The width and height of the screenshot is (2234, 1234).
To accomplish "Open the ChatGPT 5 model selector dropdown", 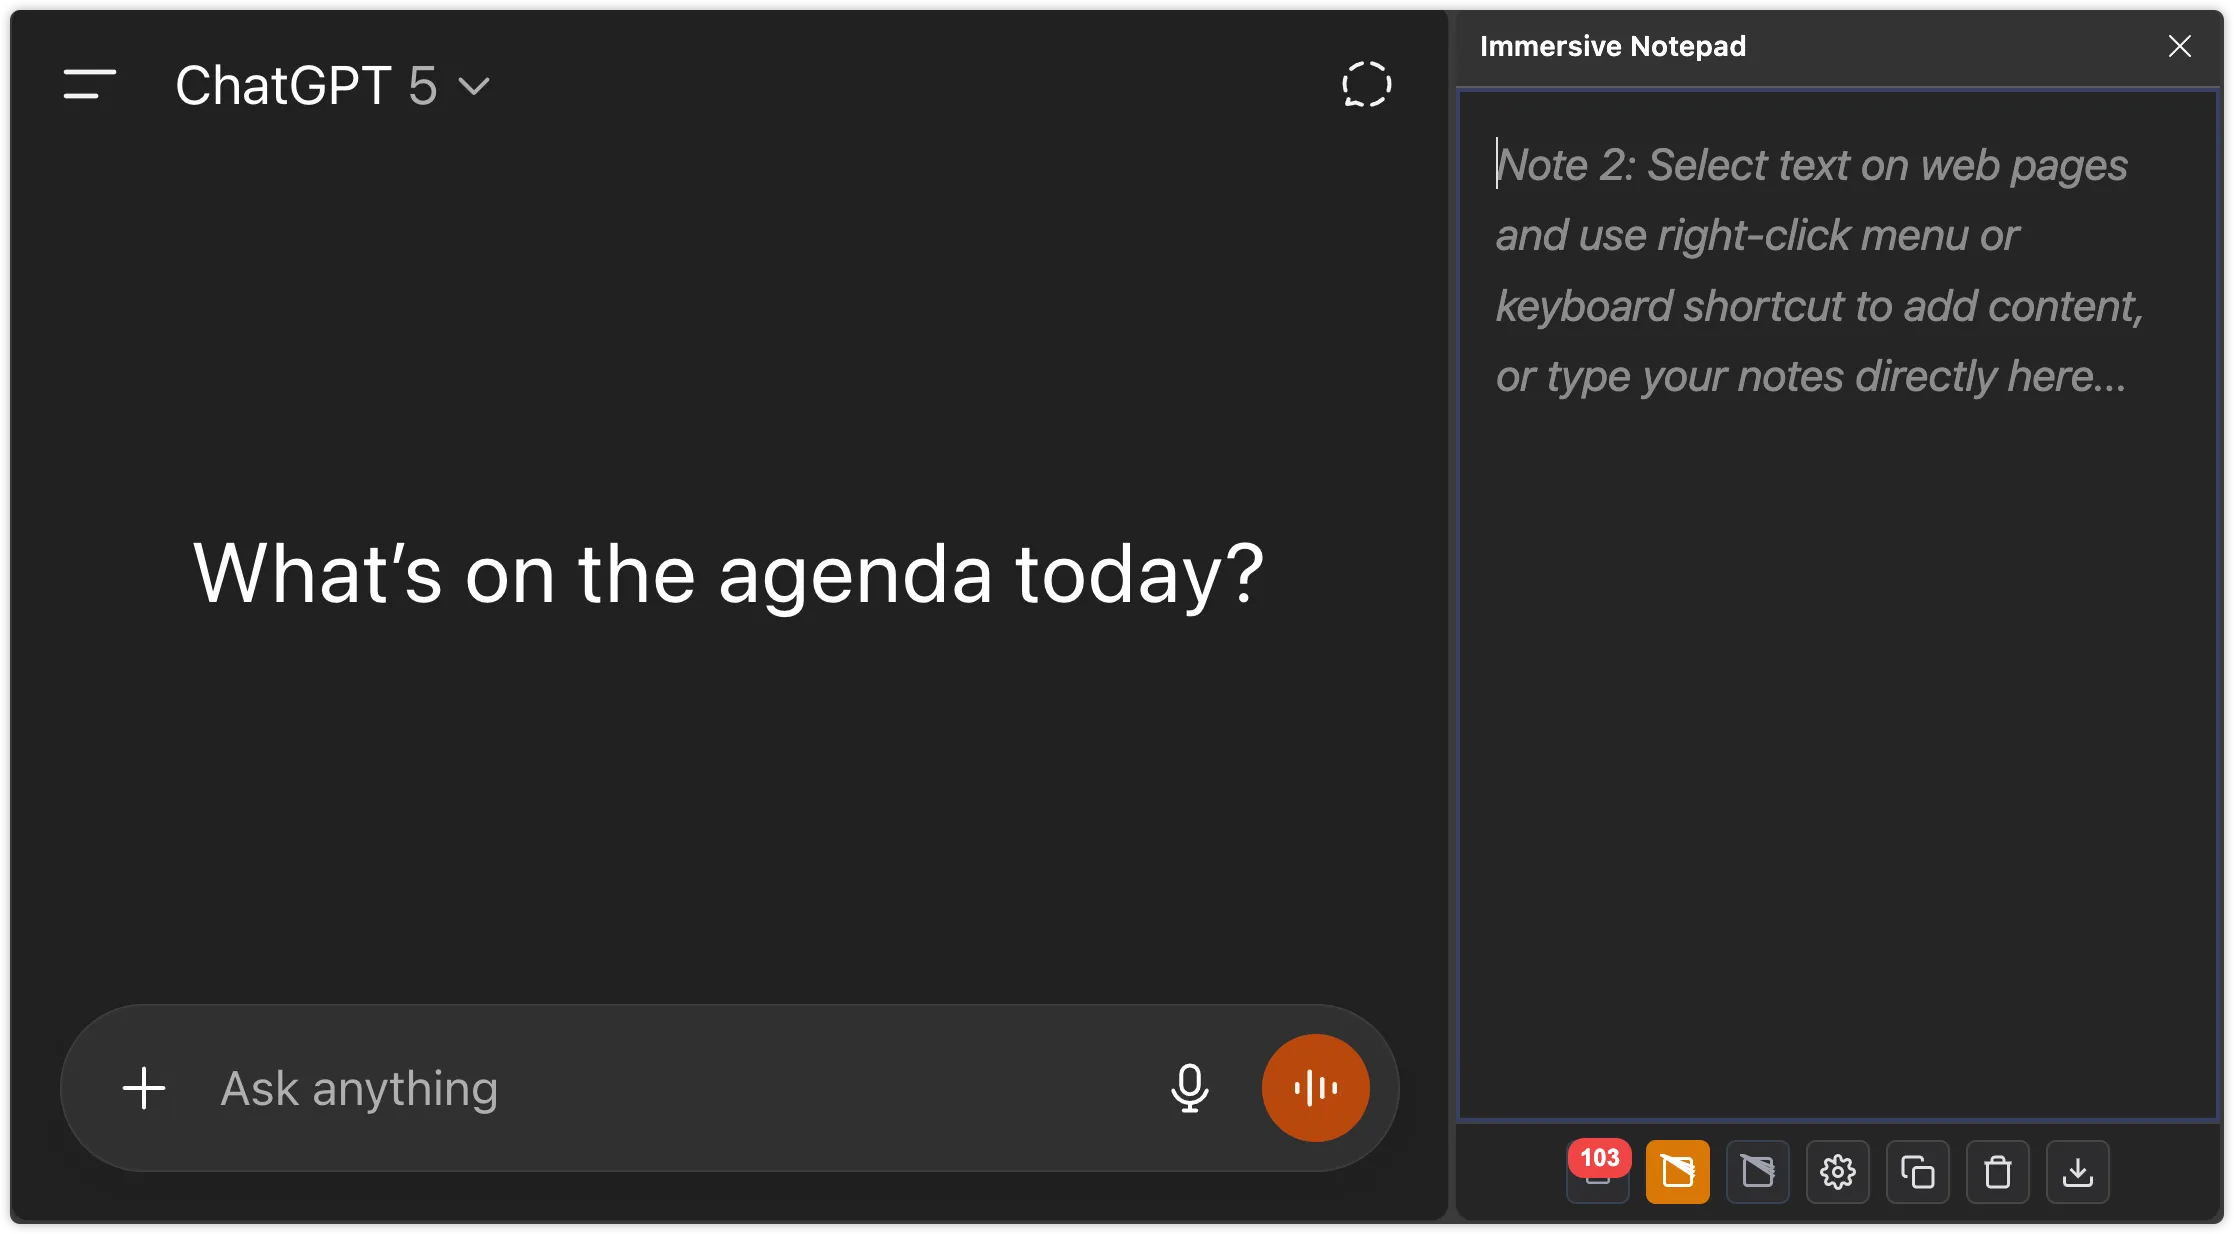I will coord(331,84).
